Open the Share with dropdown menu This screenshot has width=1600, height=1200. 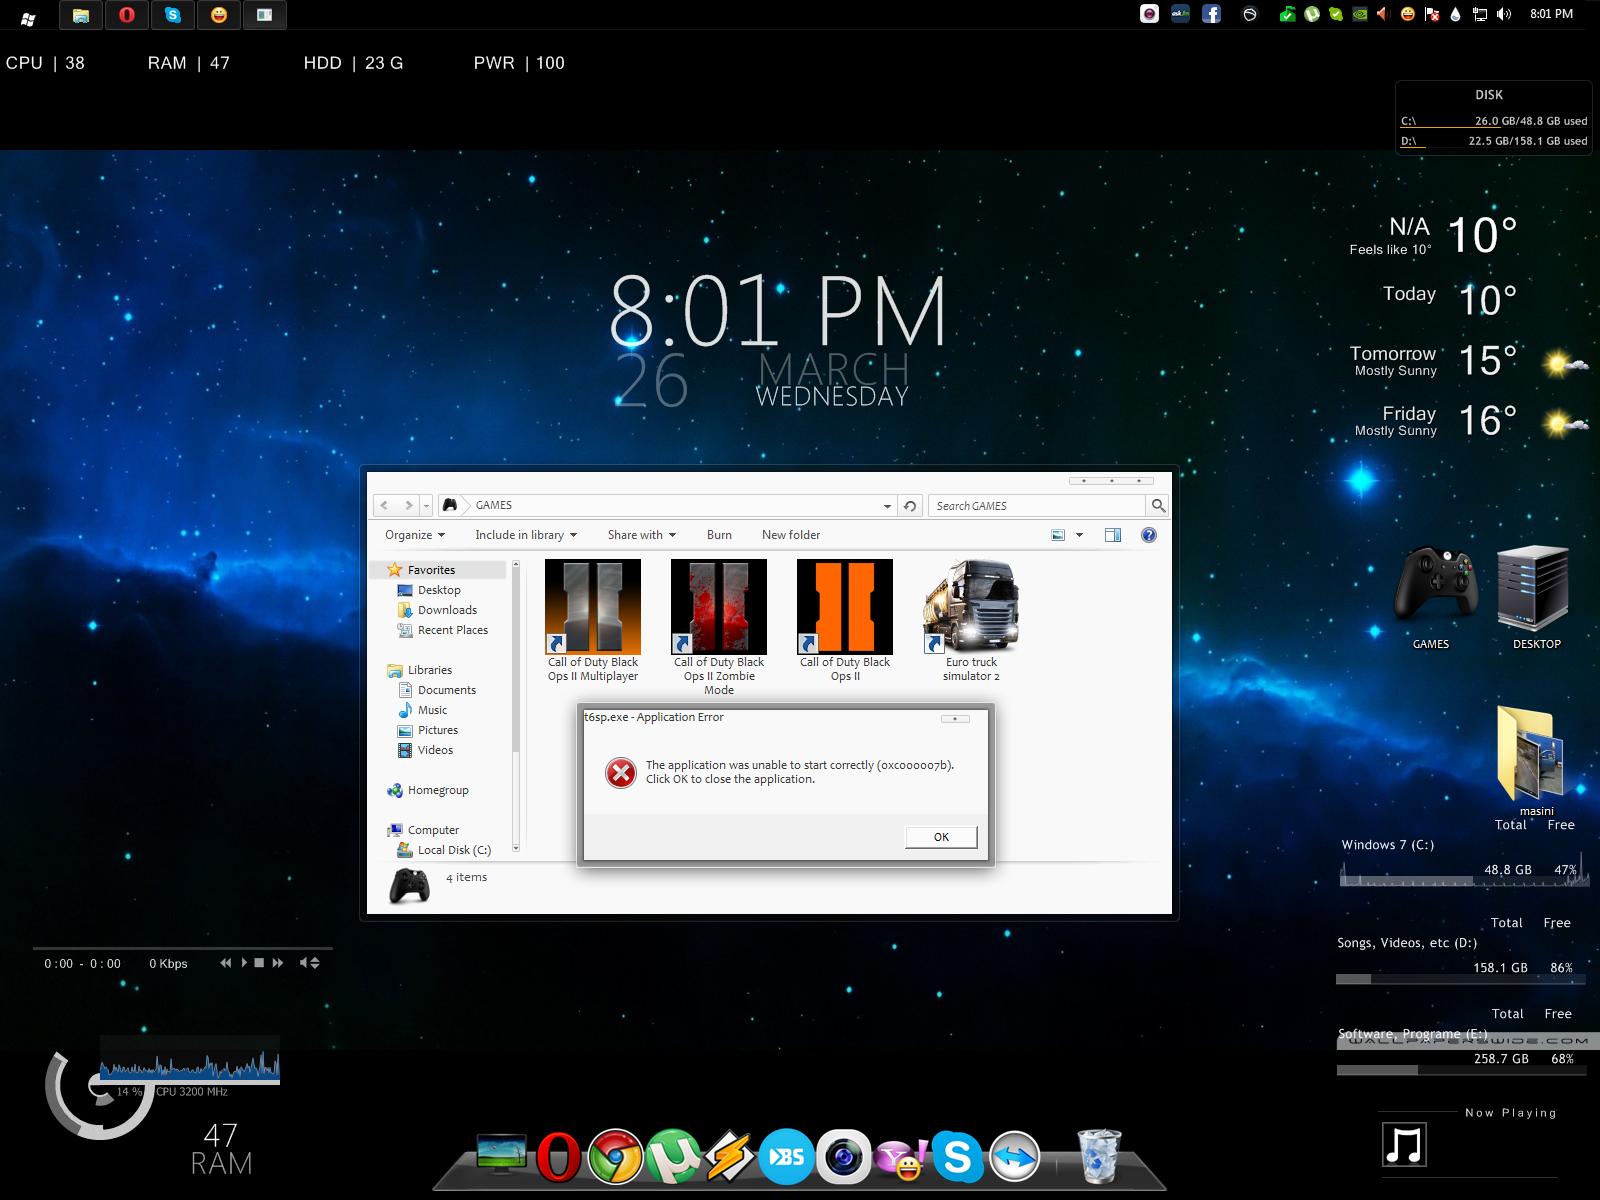click(642, 535)
